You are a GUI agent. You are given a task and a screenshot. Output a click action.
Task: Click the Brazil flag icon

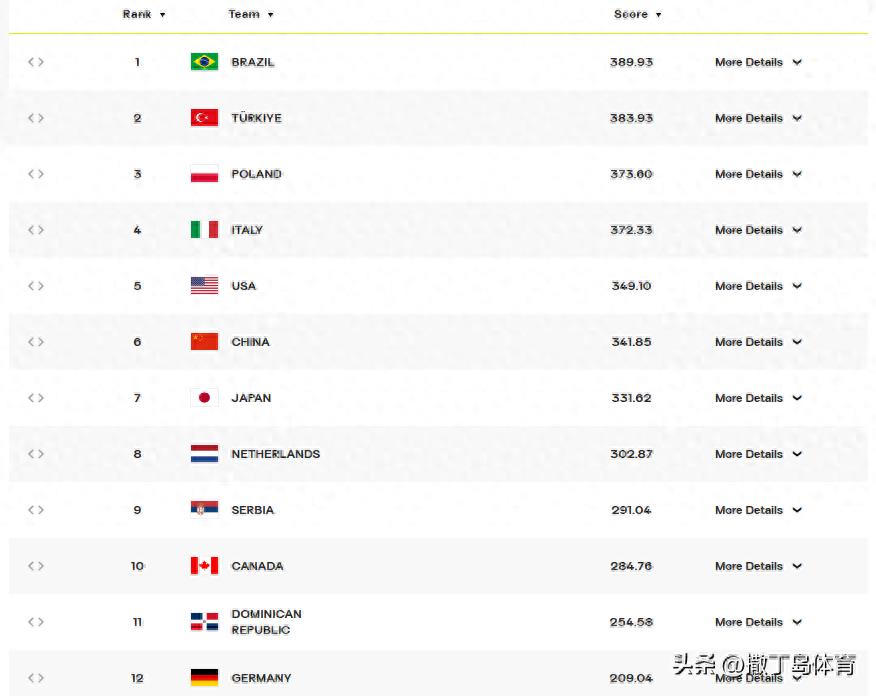click(204, 62)
